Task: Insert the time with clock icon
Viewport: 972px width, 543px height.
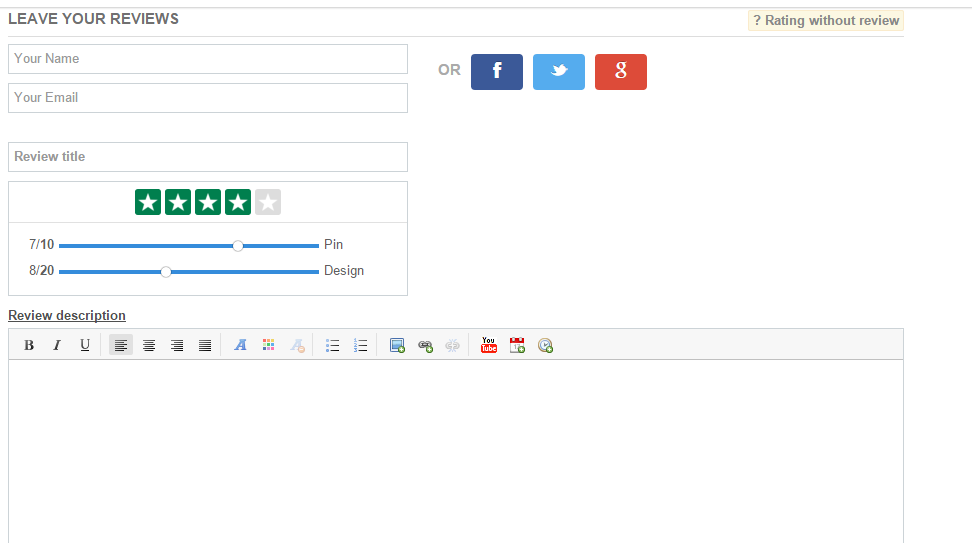Action: (545, 345)
